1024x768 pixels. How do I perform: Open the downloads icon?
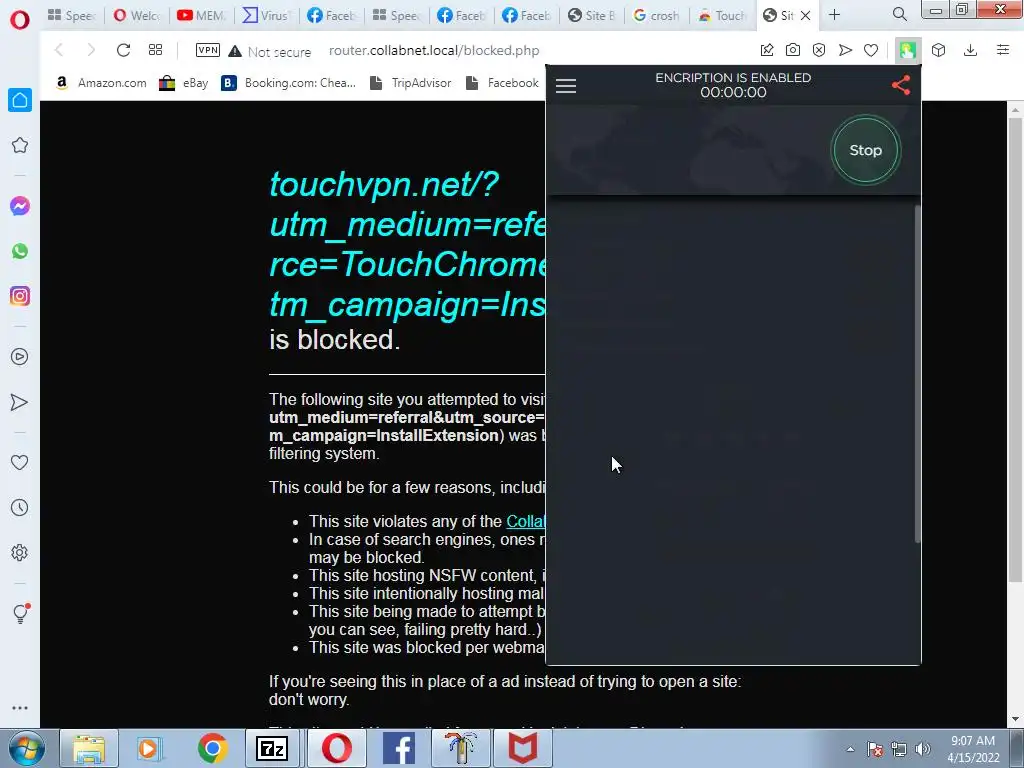970,50
